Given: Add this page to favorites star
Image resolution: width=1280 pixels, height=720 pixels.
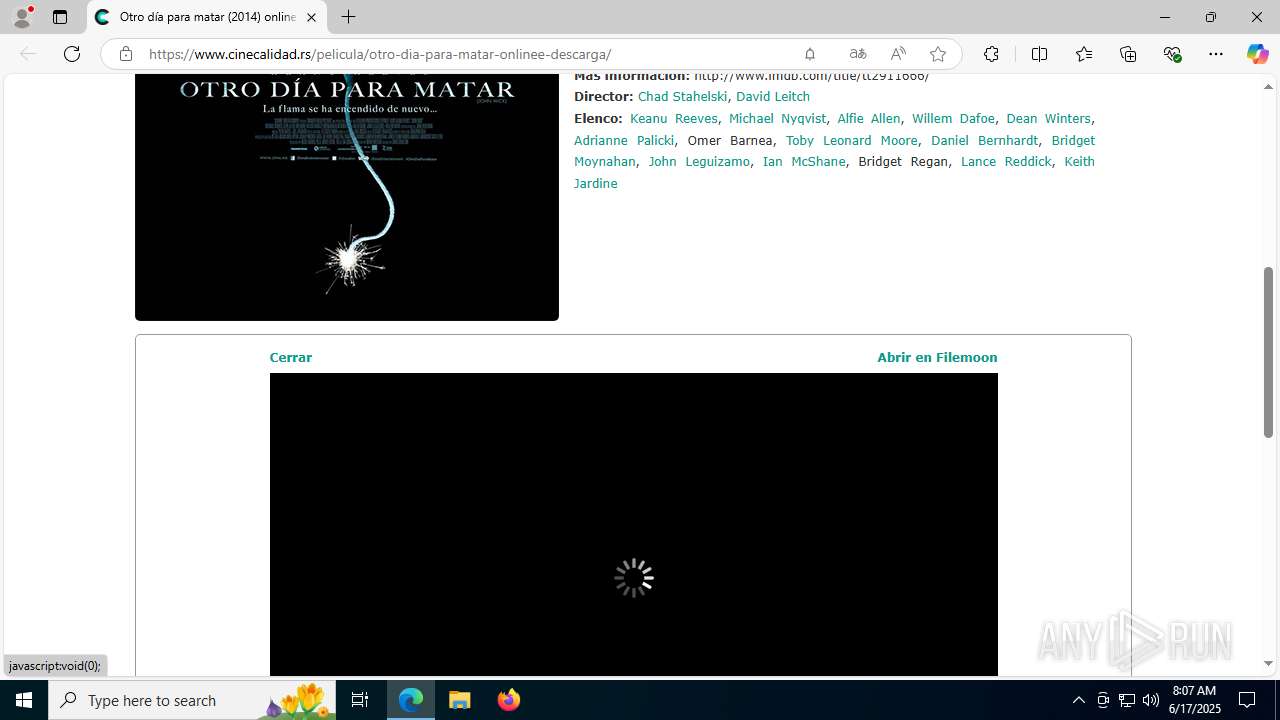Looking at the screenshot, I should click(937, 54).
